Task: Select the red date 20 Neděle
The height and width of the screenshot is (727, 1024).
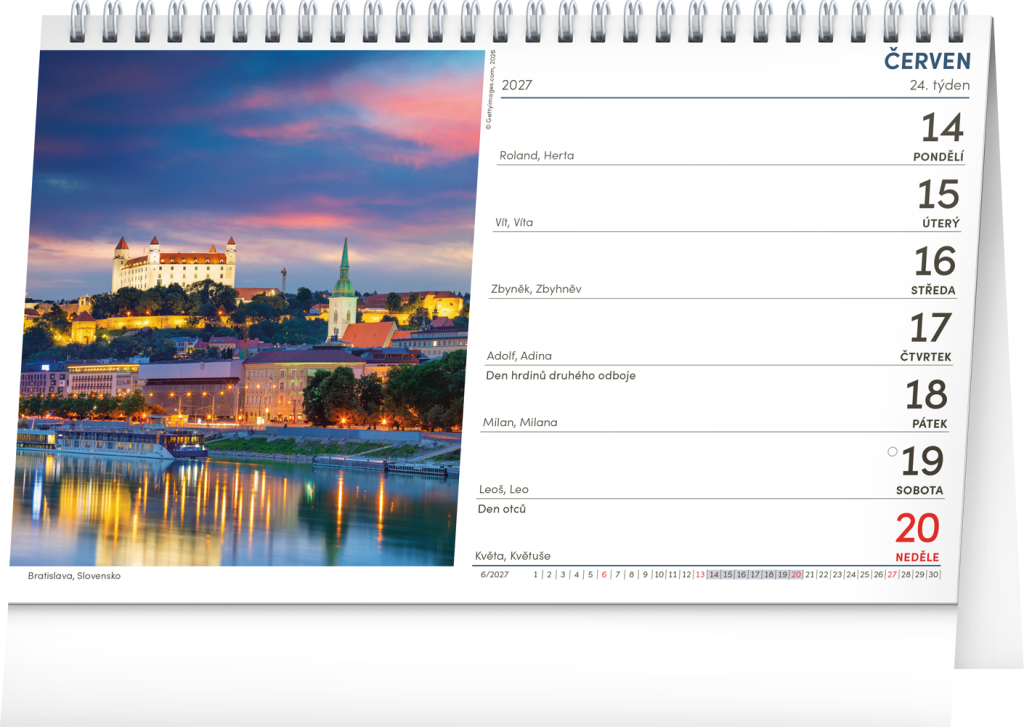Action: (x=917, y=528)
